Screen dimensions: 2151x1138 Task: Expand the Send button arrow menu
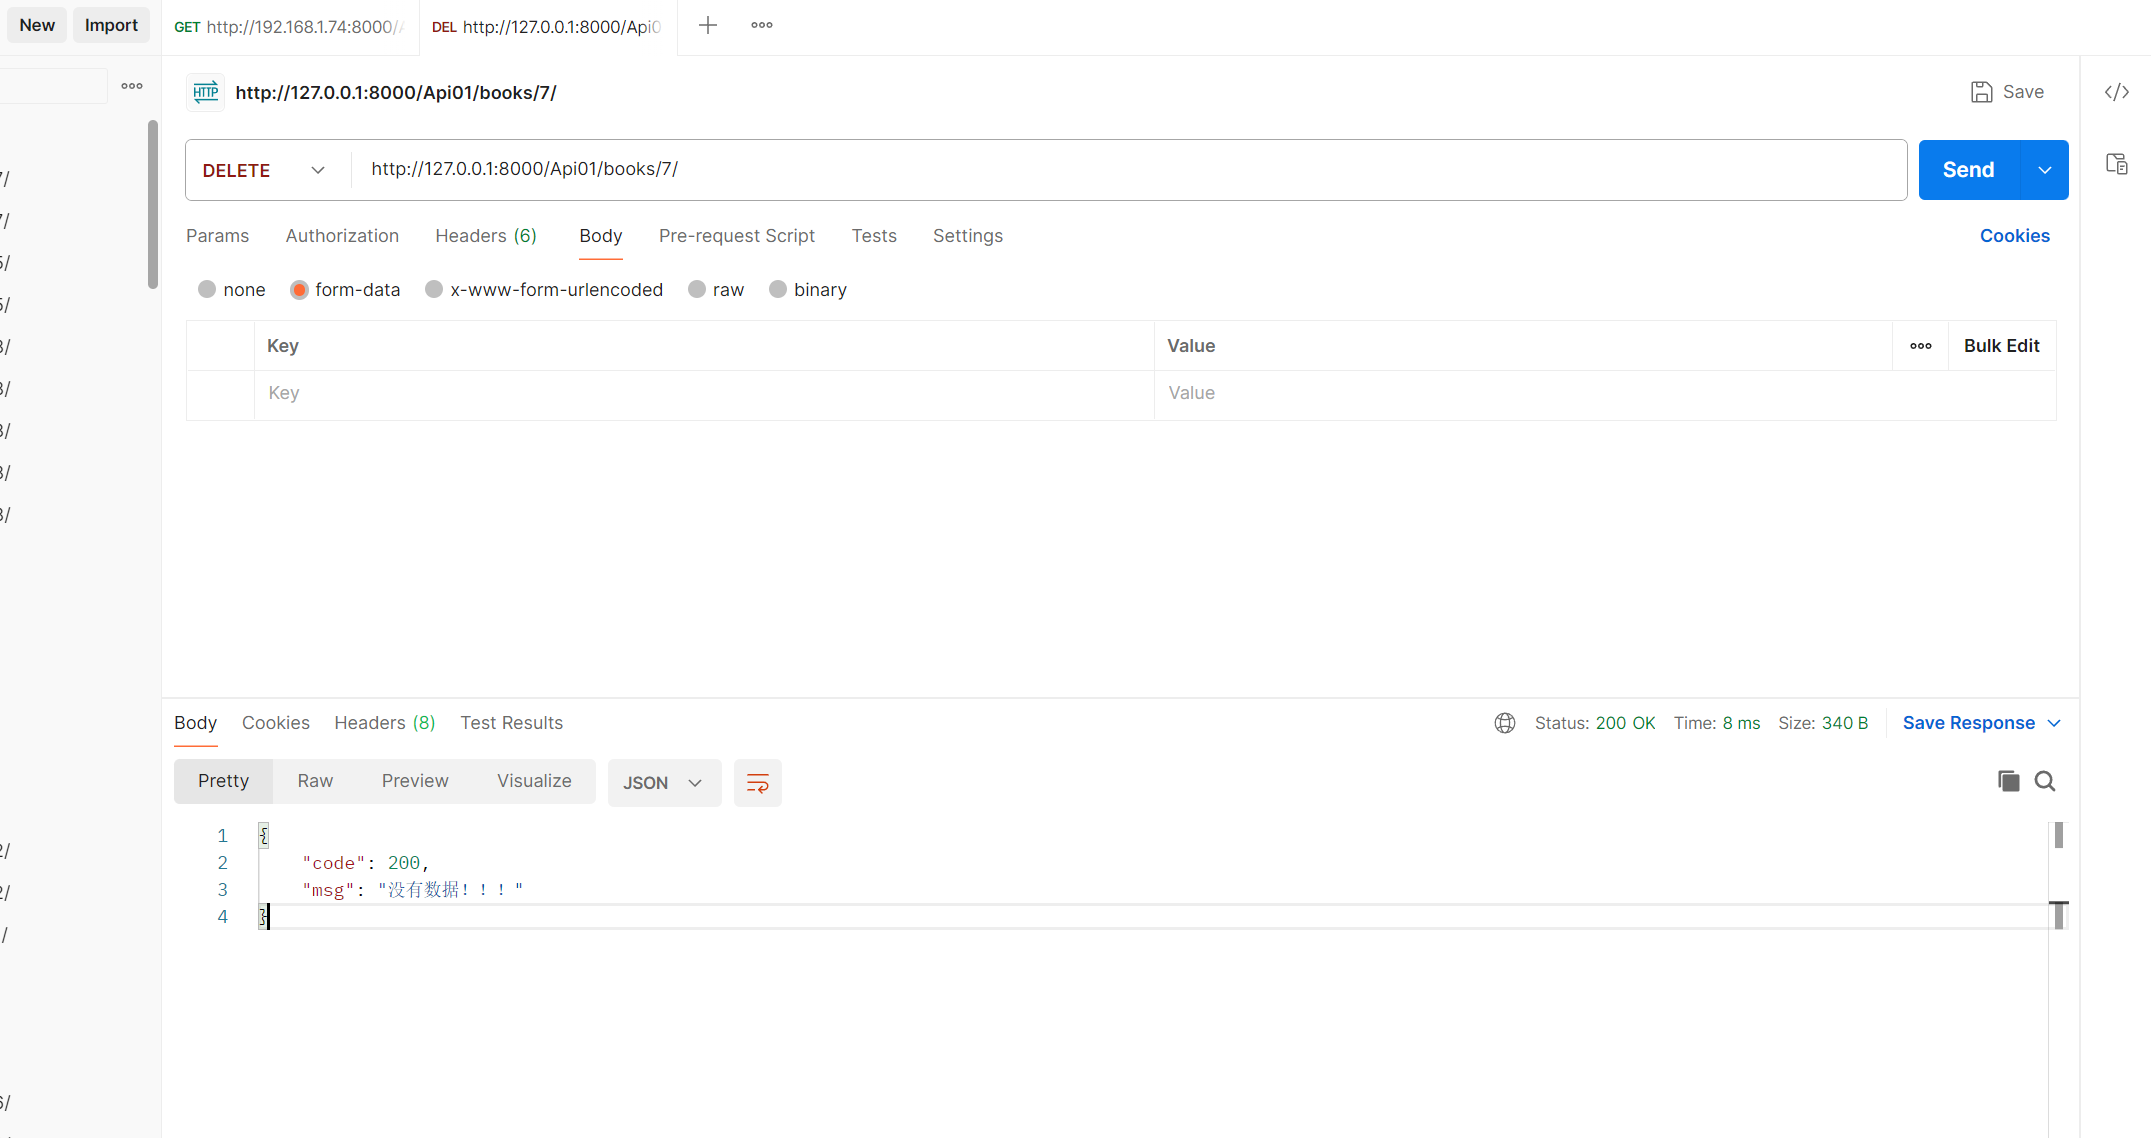point(2044,170)
